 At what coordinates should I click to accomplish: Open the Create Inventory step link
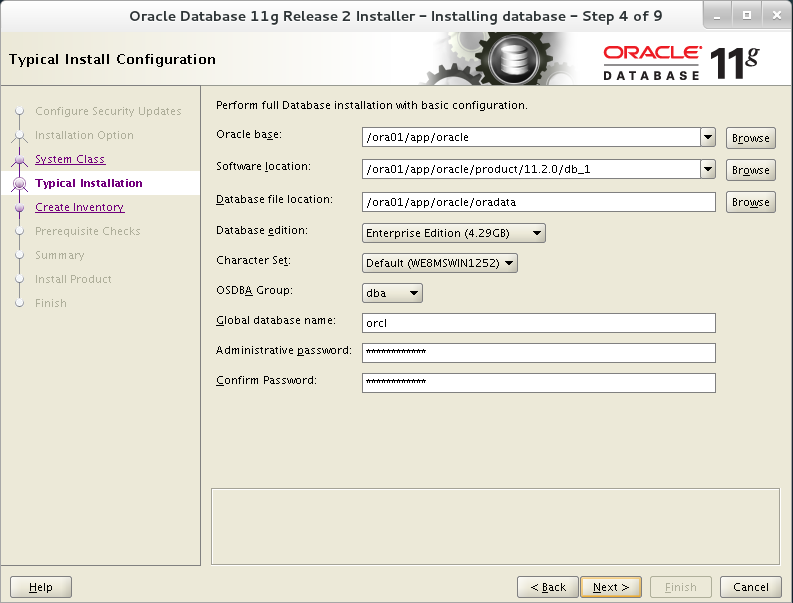click(x=79, y=207)
